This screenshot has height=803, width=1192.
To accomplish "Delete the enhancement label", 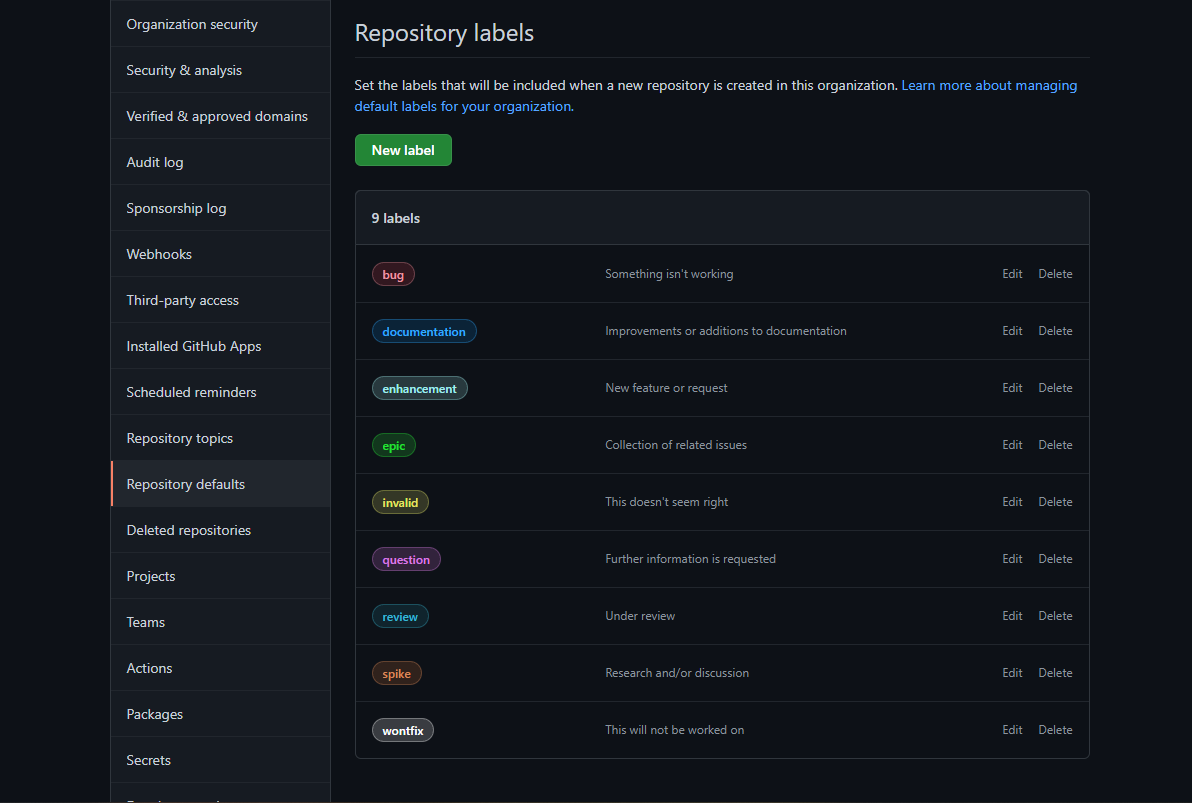I will click(x=1055, y=388).
